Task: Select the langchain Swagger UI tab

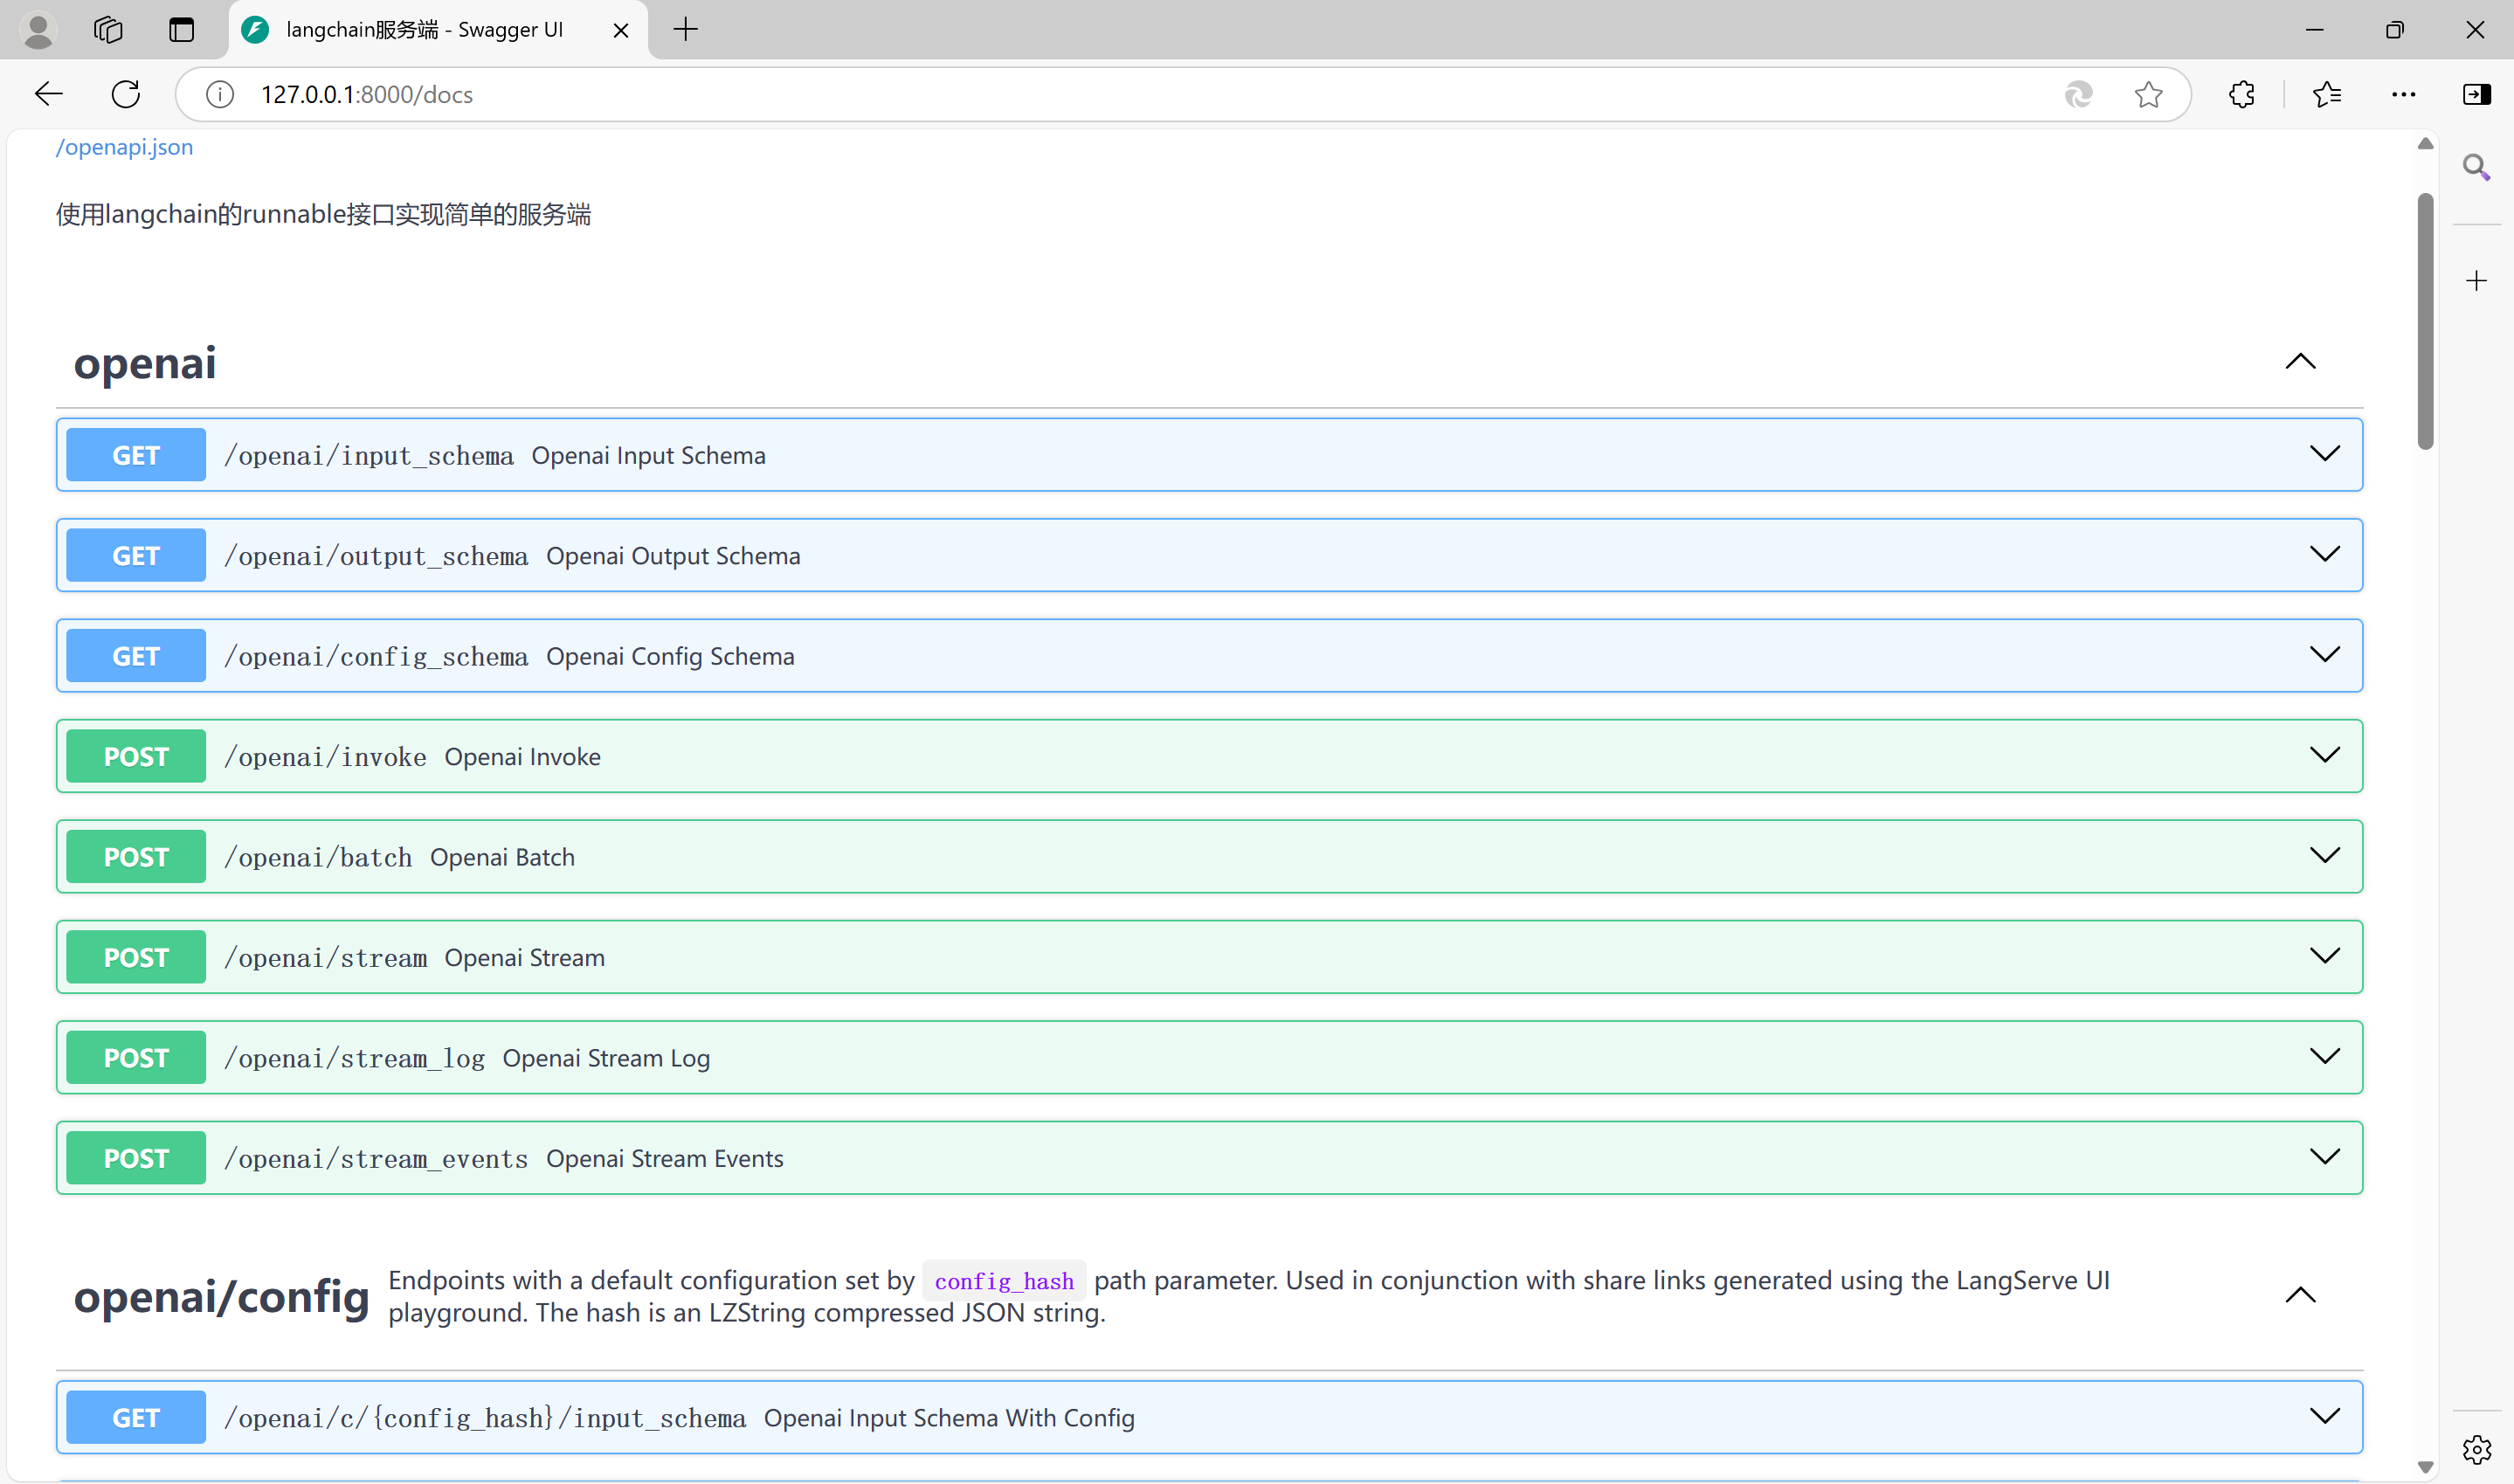Action: click(425, 30)
